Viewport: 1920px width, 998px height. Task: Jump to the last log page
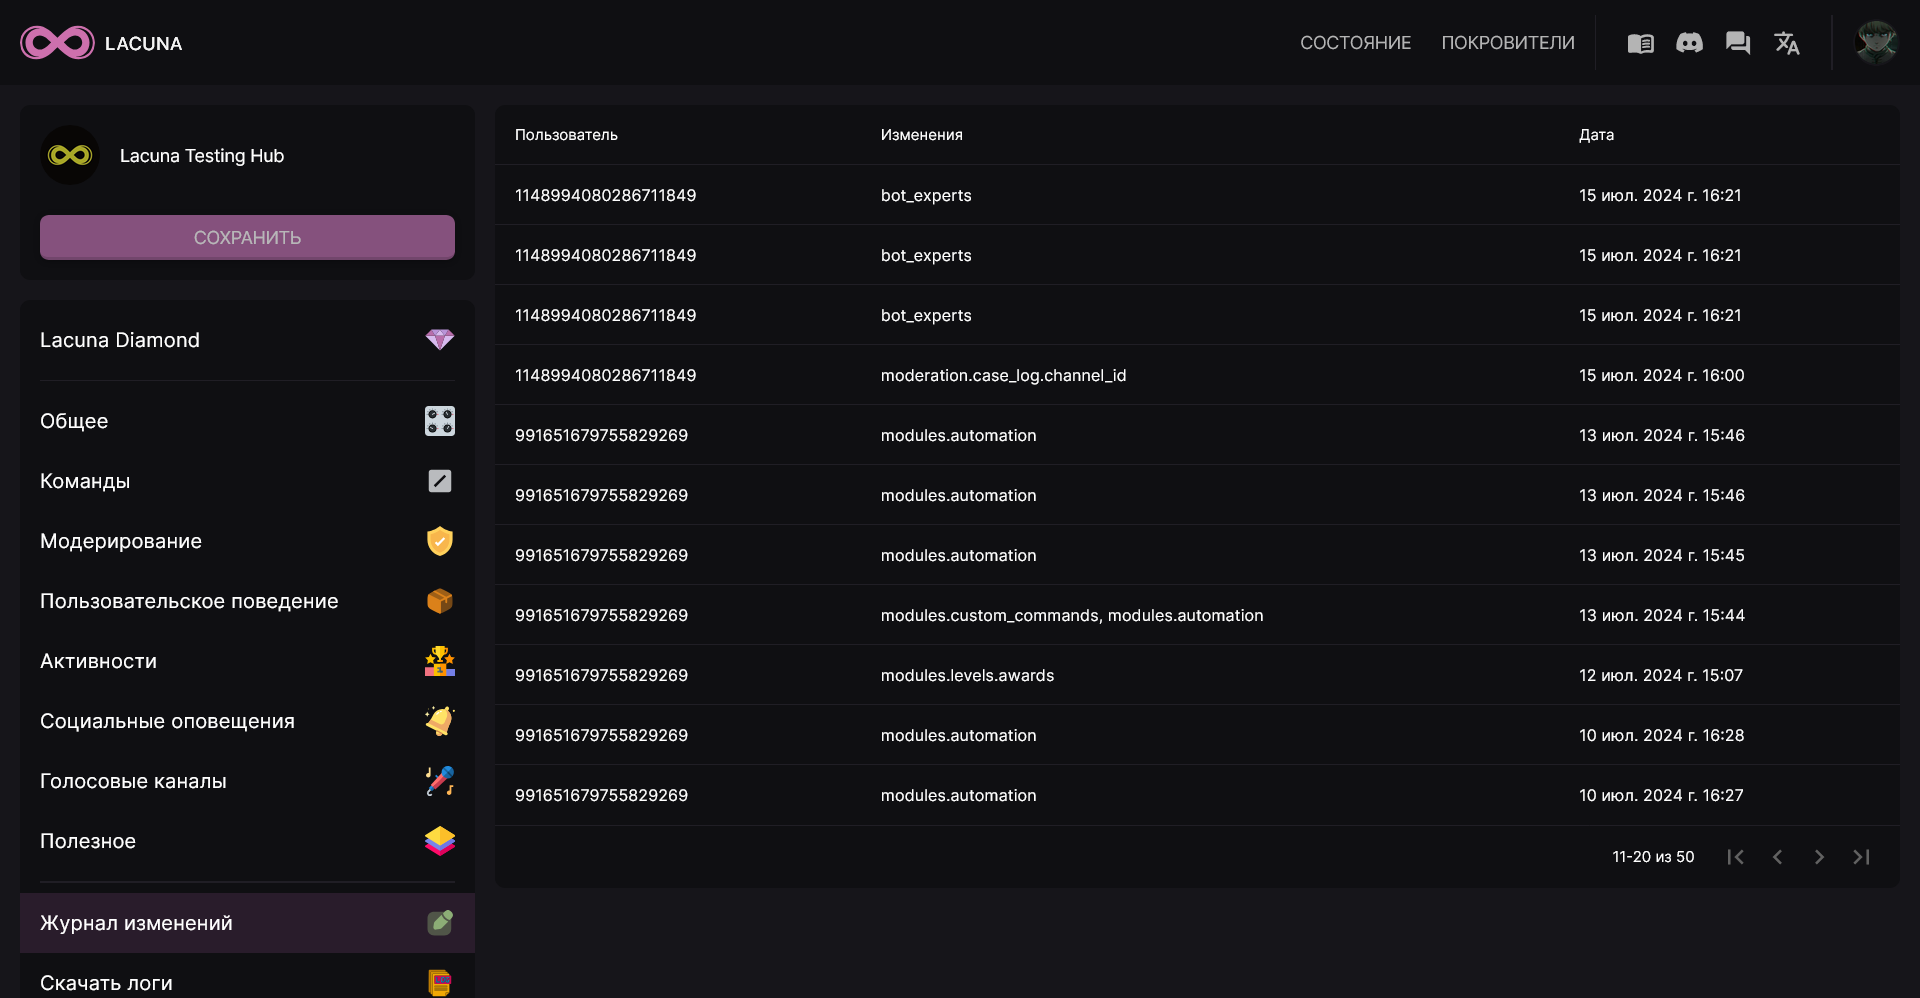(x=1861, y=857)
